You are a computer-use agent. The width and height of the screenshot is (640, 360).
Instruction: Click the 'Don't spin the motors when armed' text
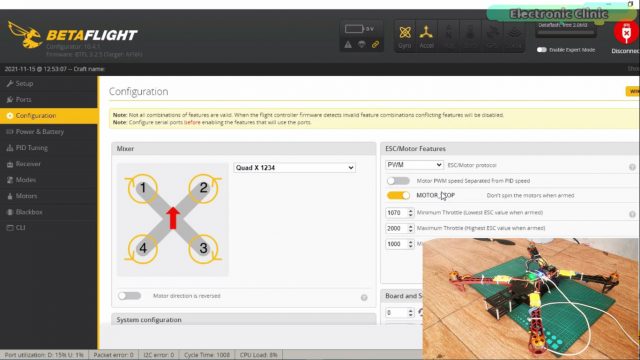(x=530, y=196)
